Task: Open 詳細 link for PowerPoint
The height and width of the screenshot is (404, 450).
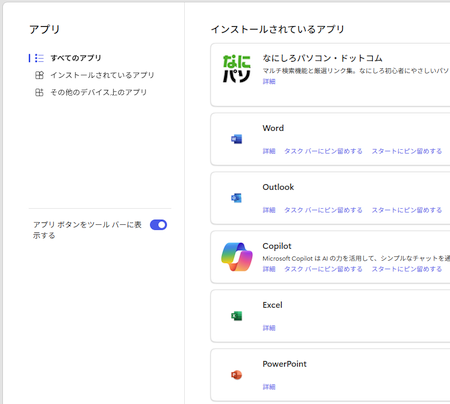Action: coord(269,387)
